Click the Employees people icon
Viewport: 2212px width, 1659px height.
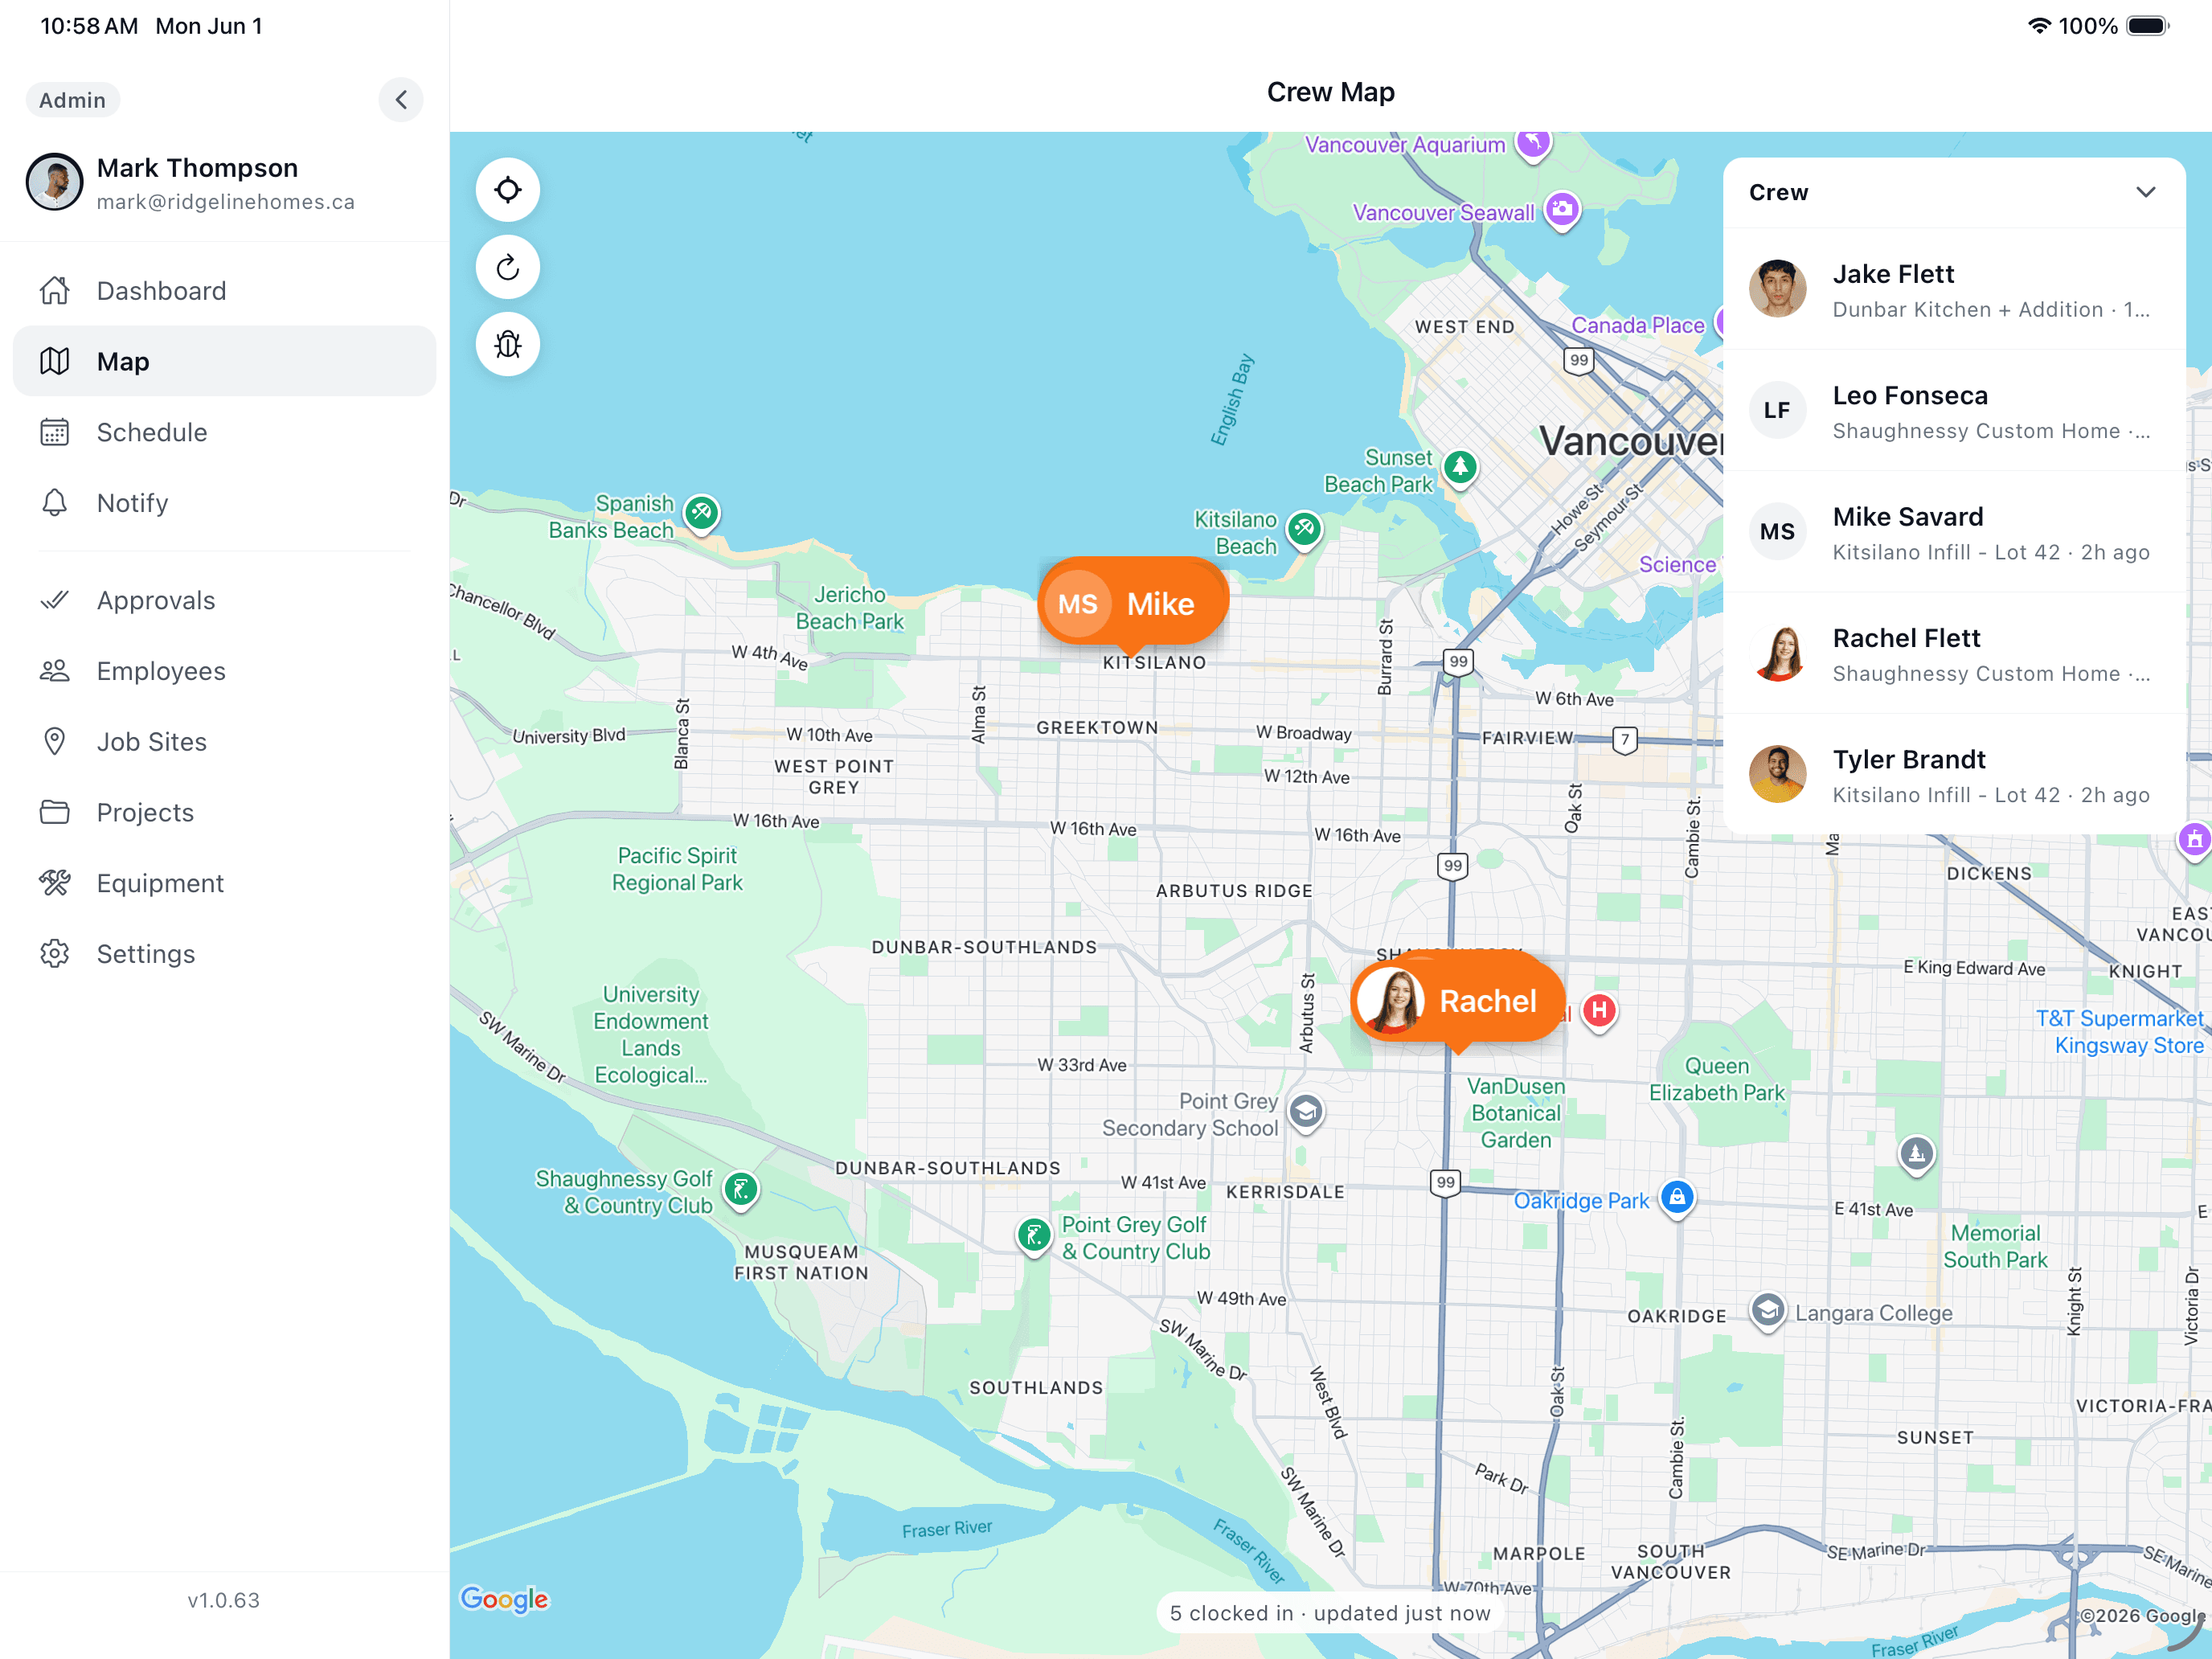[55, 671]
